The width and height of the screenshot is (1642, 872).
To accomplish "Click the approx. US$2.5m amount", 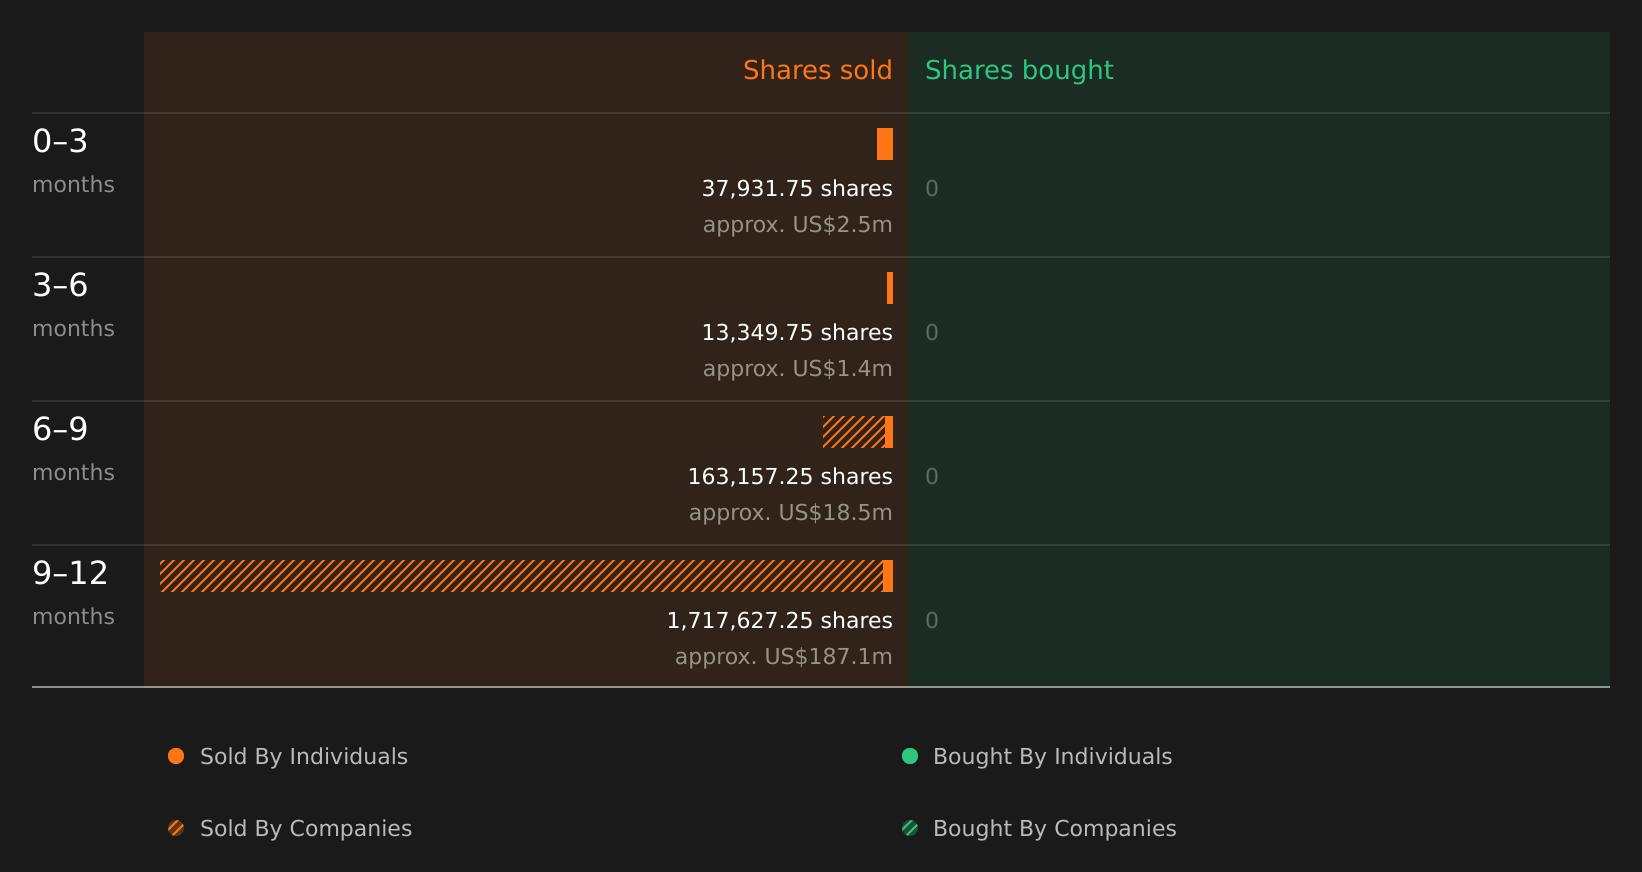I will click(x=797, y=224).
